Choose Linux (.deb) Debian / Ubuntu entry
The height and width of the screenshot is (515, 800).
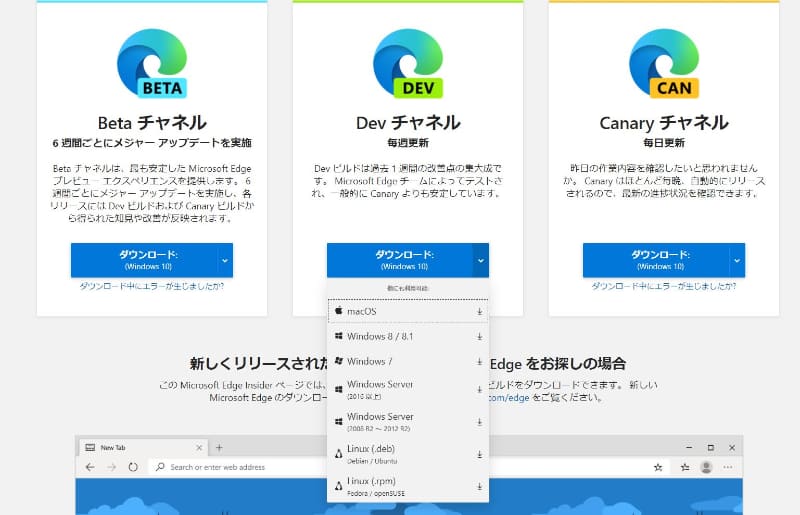[408, 454]
